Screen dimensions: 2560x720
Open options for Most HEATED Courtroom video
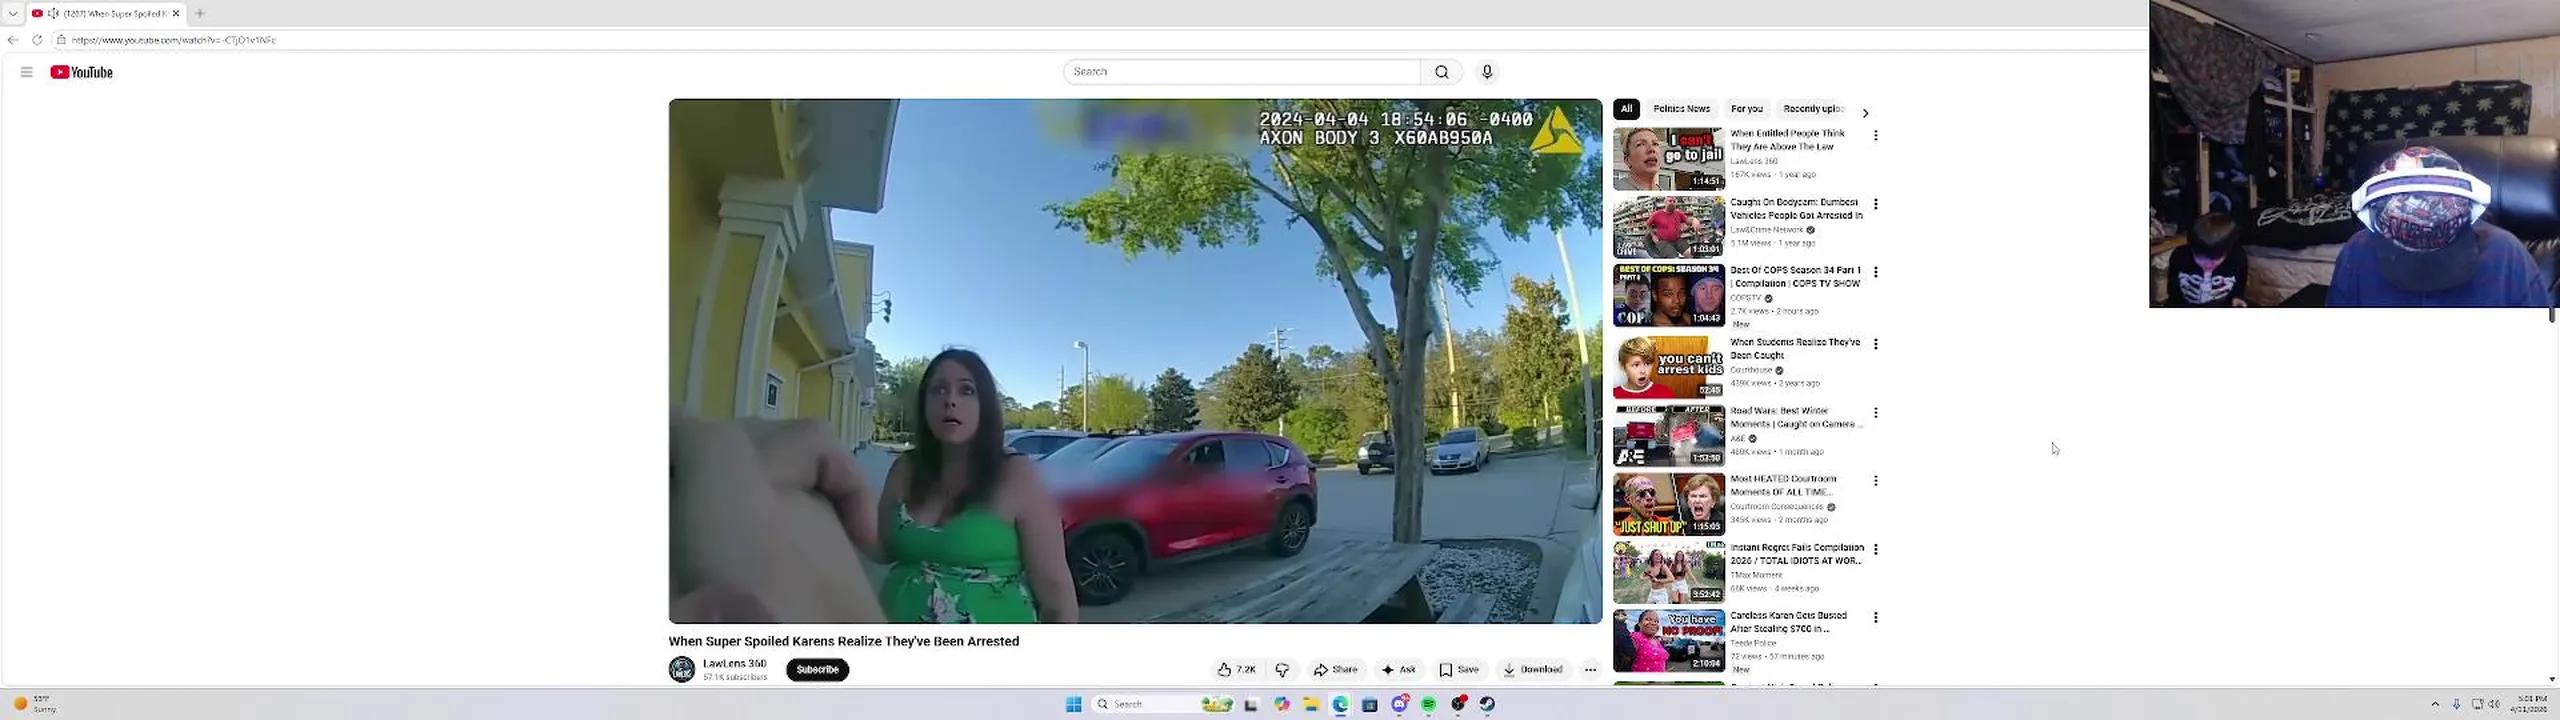(1876, 481)
